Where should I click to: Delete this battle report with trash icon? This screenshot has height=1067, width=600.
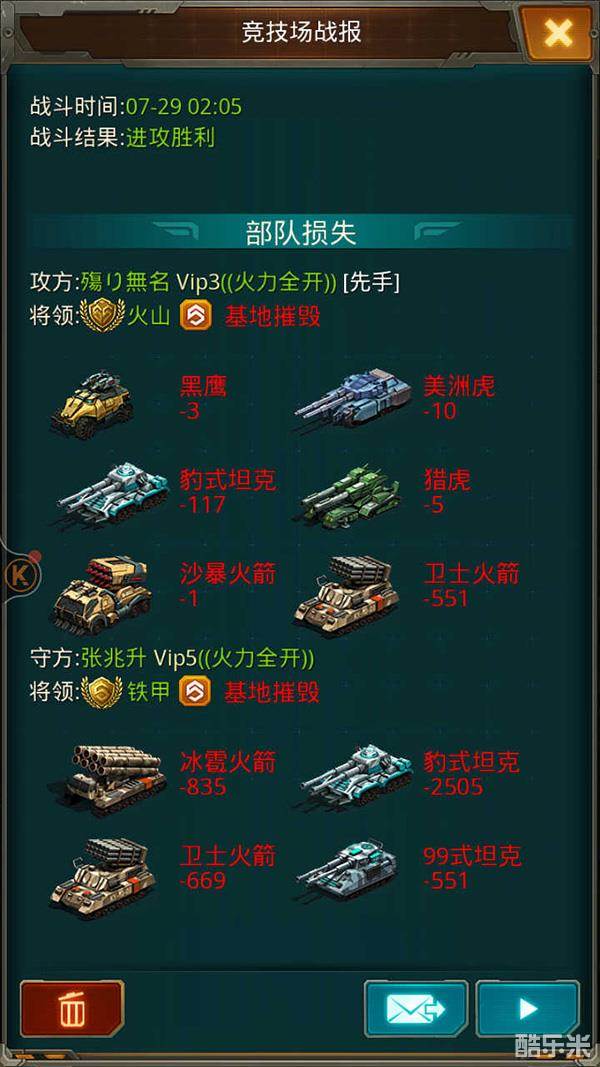72,1008
